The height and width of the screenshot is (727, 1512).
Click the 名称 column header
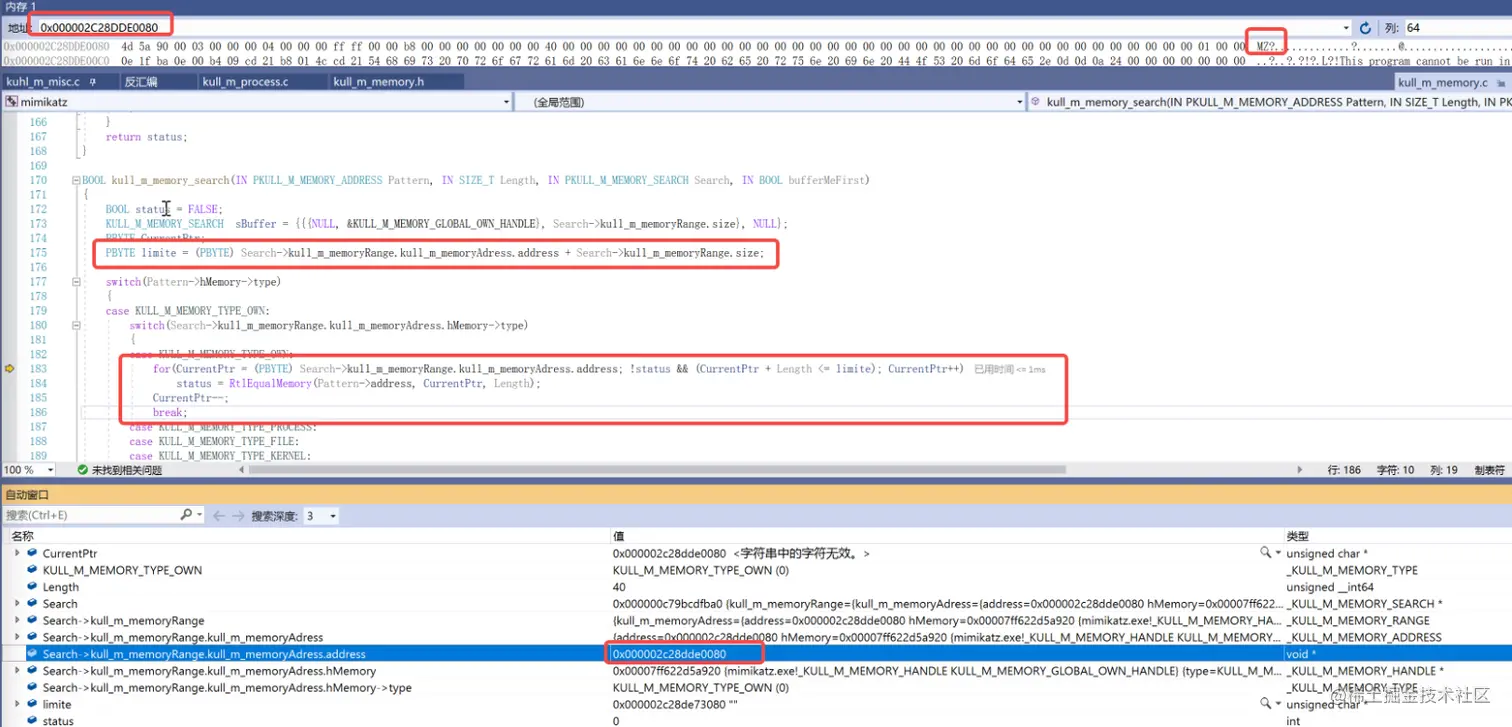click(x=22, y=537)
